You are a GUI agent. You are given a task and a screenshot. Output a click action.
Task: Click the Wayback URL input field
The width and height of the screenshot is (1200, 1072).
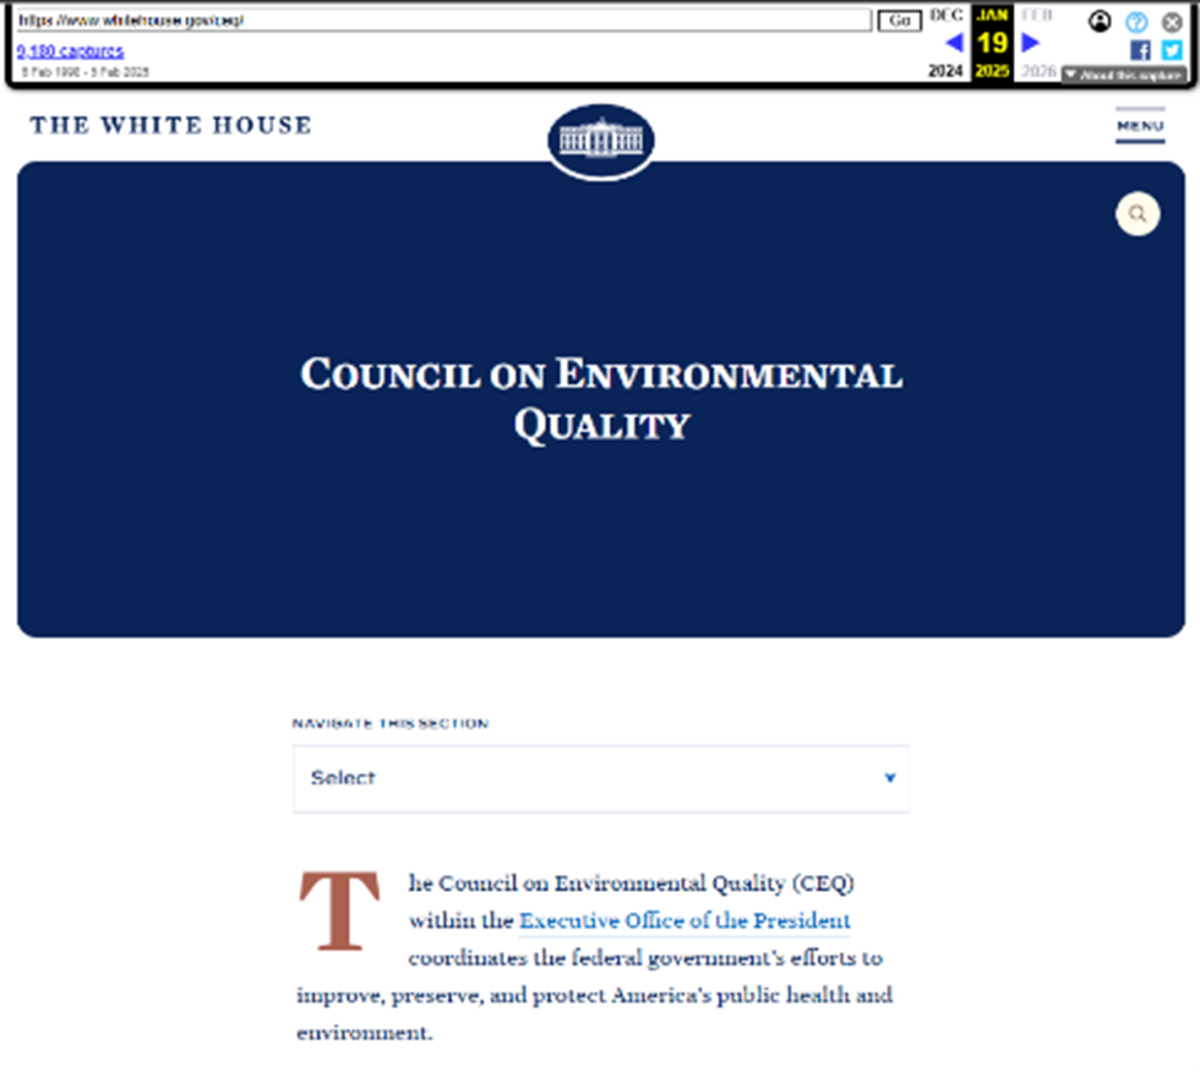point(444,20)
